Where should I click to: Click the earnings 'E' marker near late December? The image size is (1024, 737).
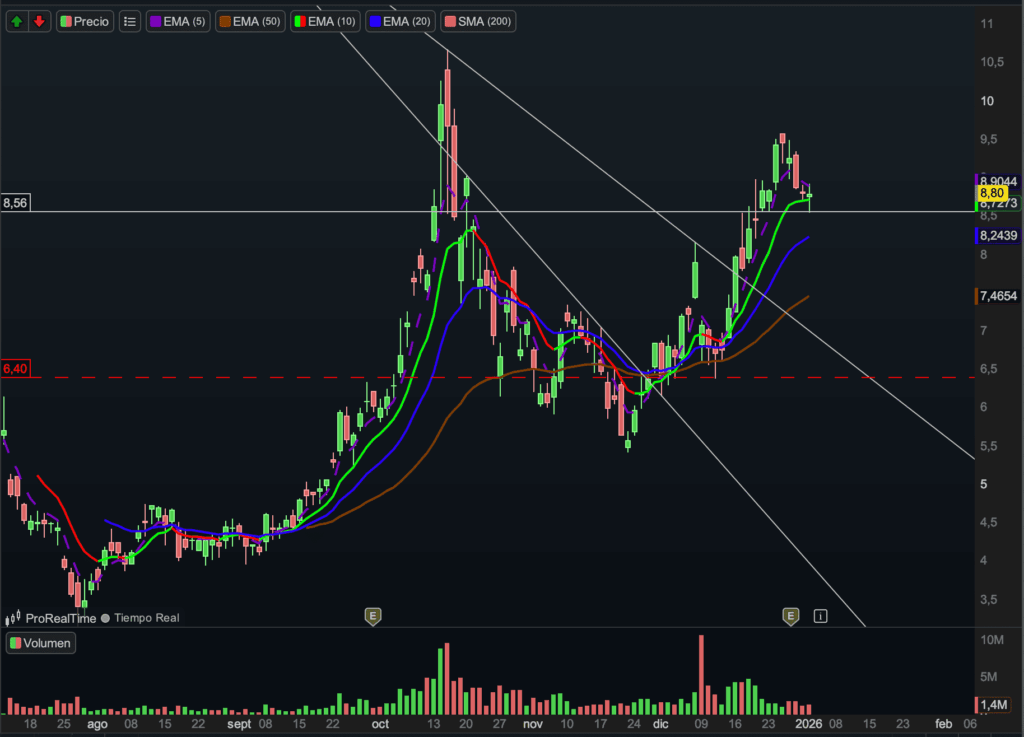click(790, 615)
